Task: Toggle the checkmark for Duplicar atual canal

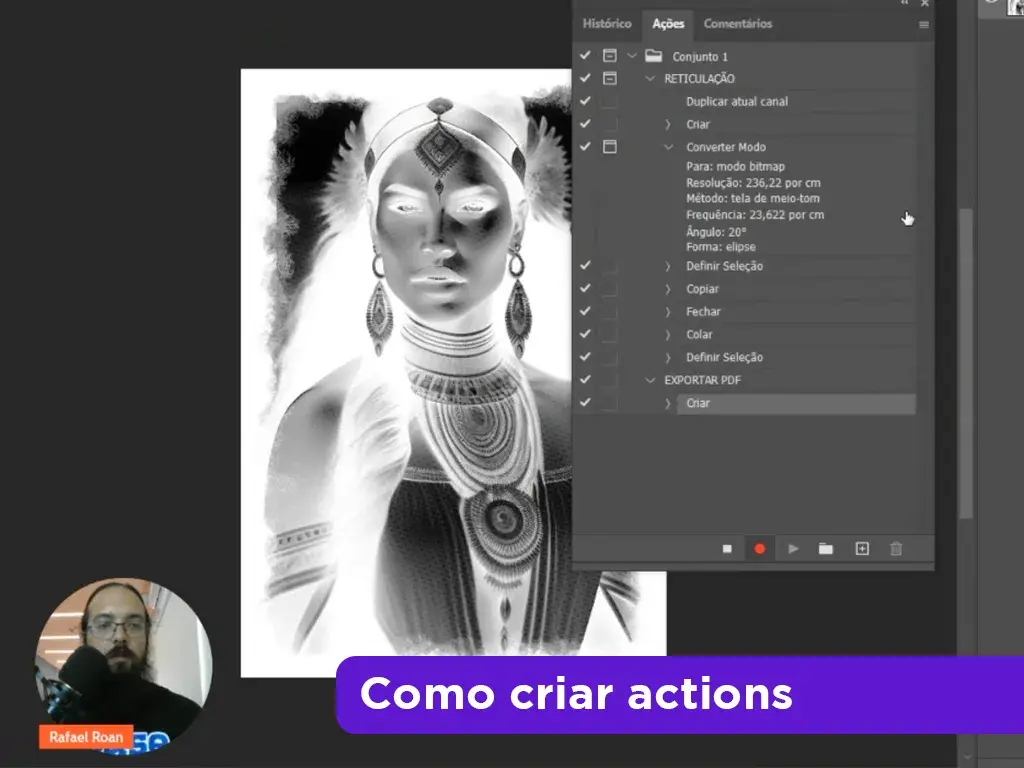Action: (585, 101)
